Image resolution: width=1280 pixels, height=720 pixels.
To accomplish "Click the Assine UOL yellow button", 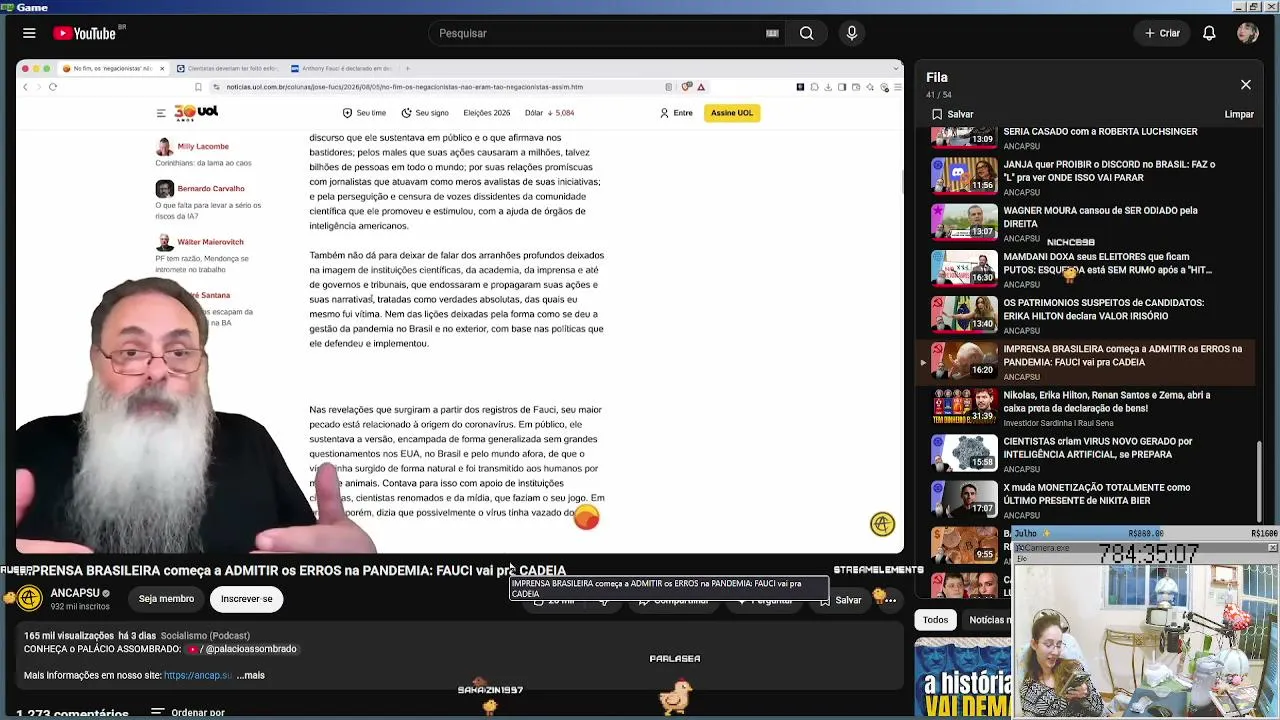I will coord(732,113).
